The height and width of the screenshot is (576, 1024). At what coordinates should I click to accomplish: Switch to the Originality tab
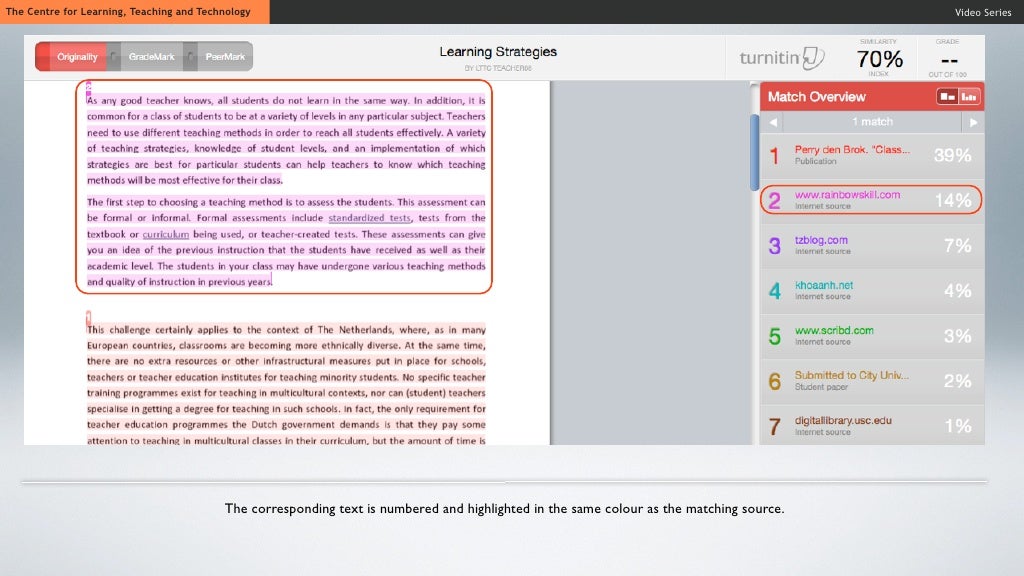pos(76,57)
